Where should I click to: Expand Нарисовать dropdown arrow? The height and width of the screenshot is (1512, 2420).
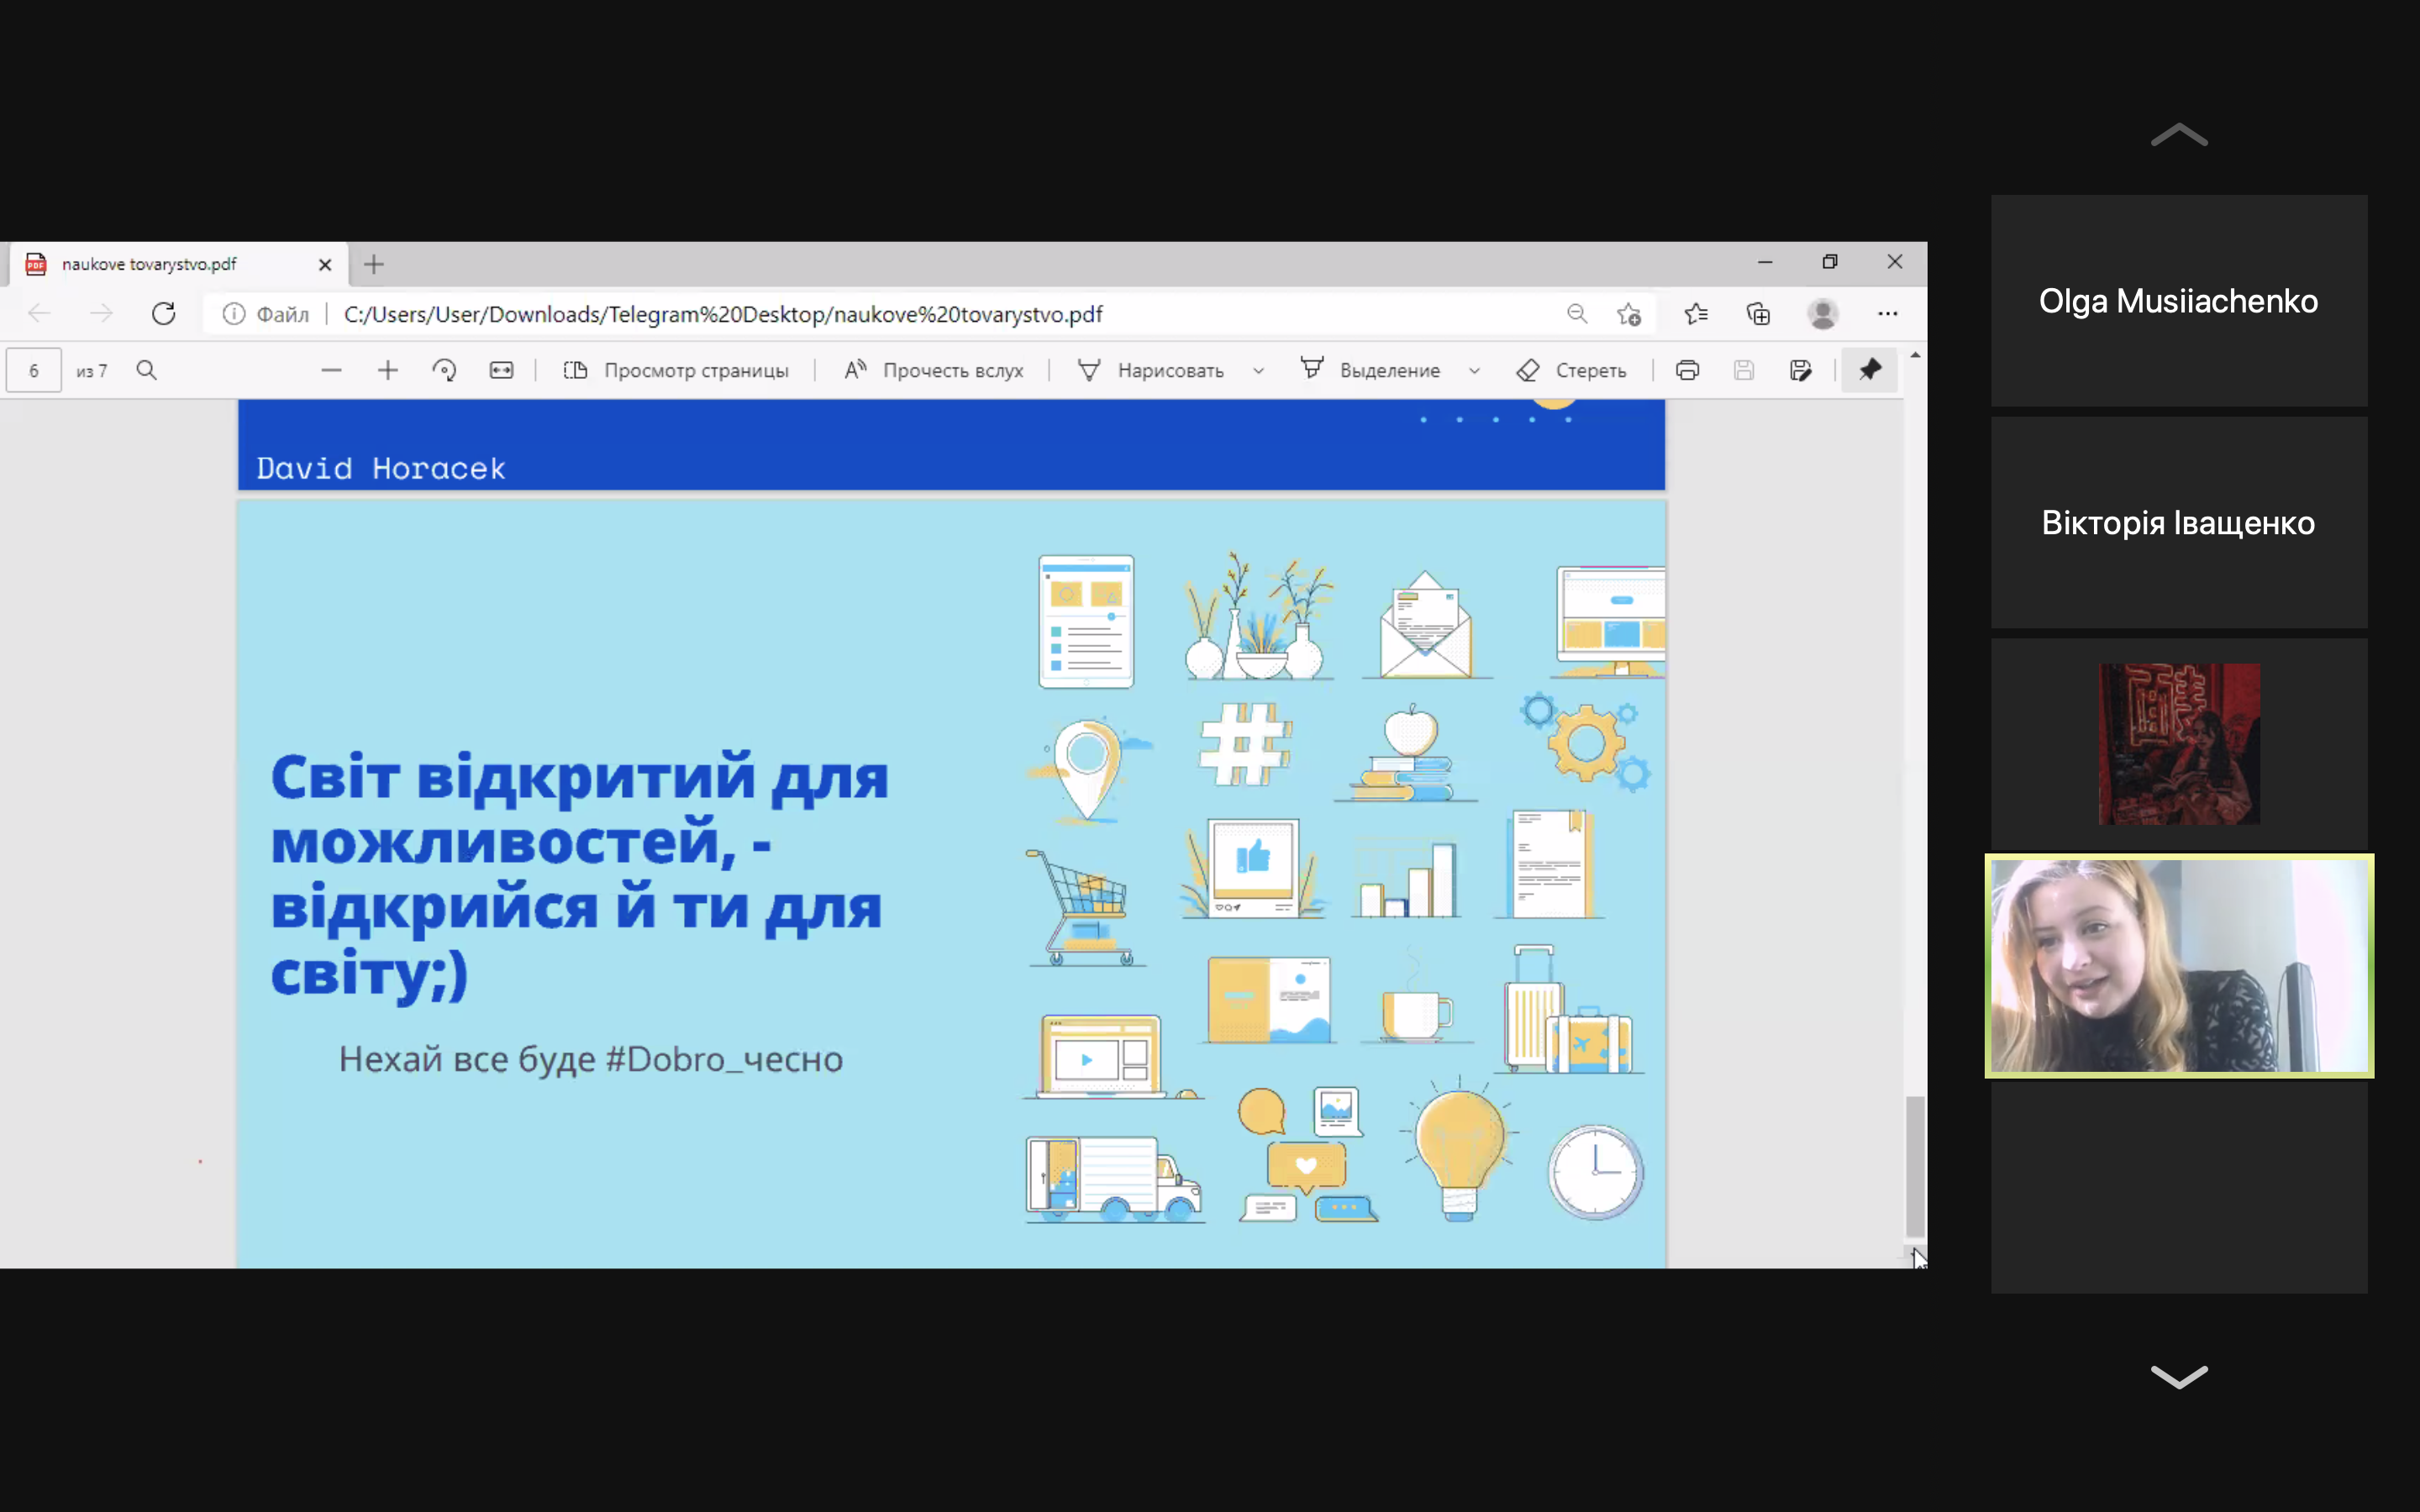1258,371
